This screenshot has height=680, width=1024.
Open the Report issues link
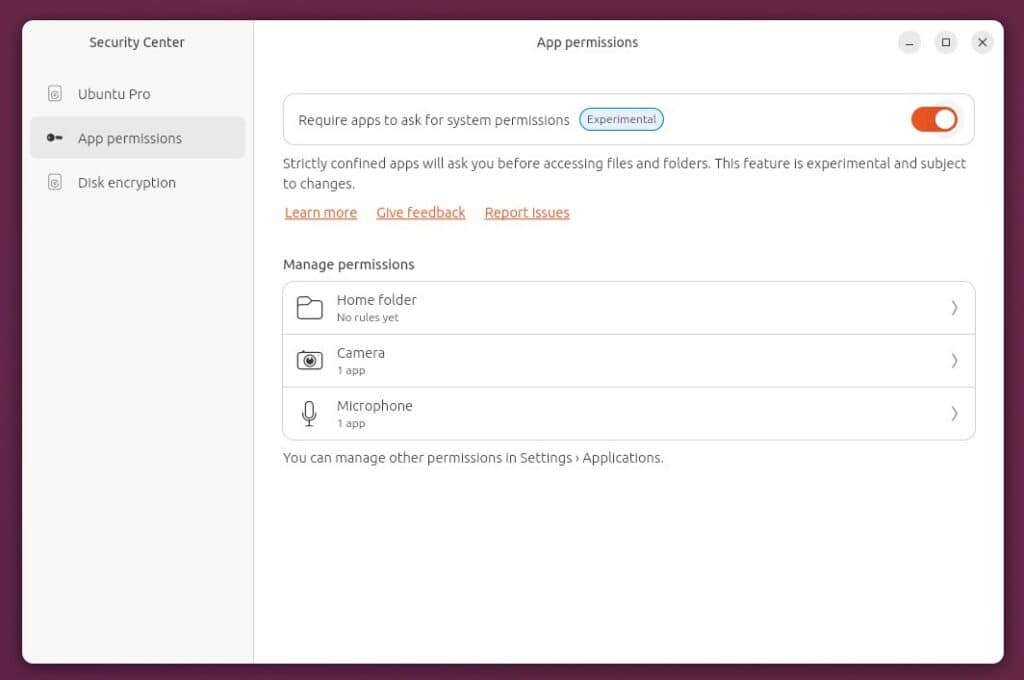(x=527, y=213)
